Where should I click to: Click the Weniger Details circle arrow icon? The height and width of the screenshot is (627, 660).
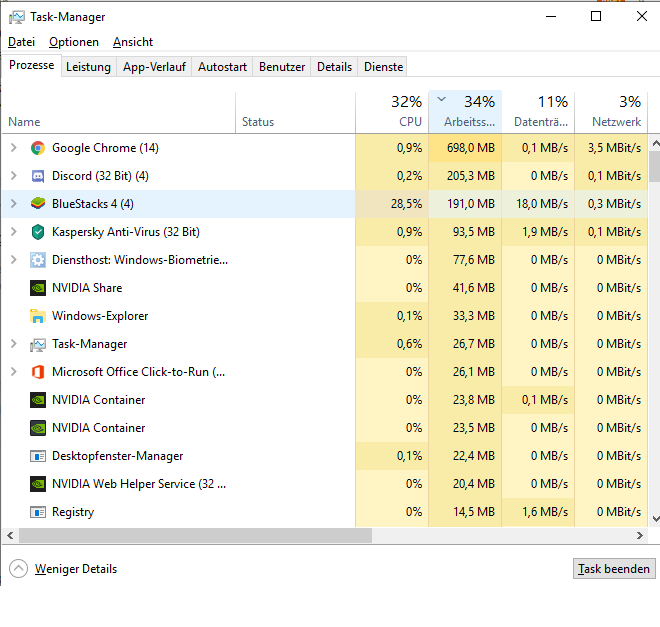point(19,569)
